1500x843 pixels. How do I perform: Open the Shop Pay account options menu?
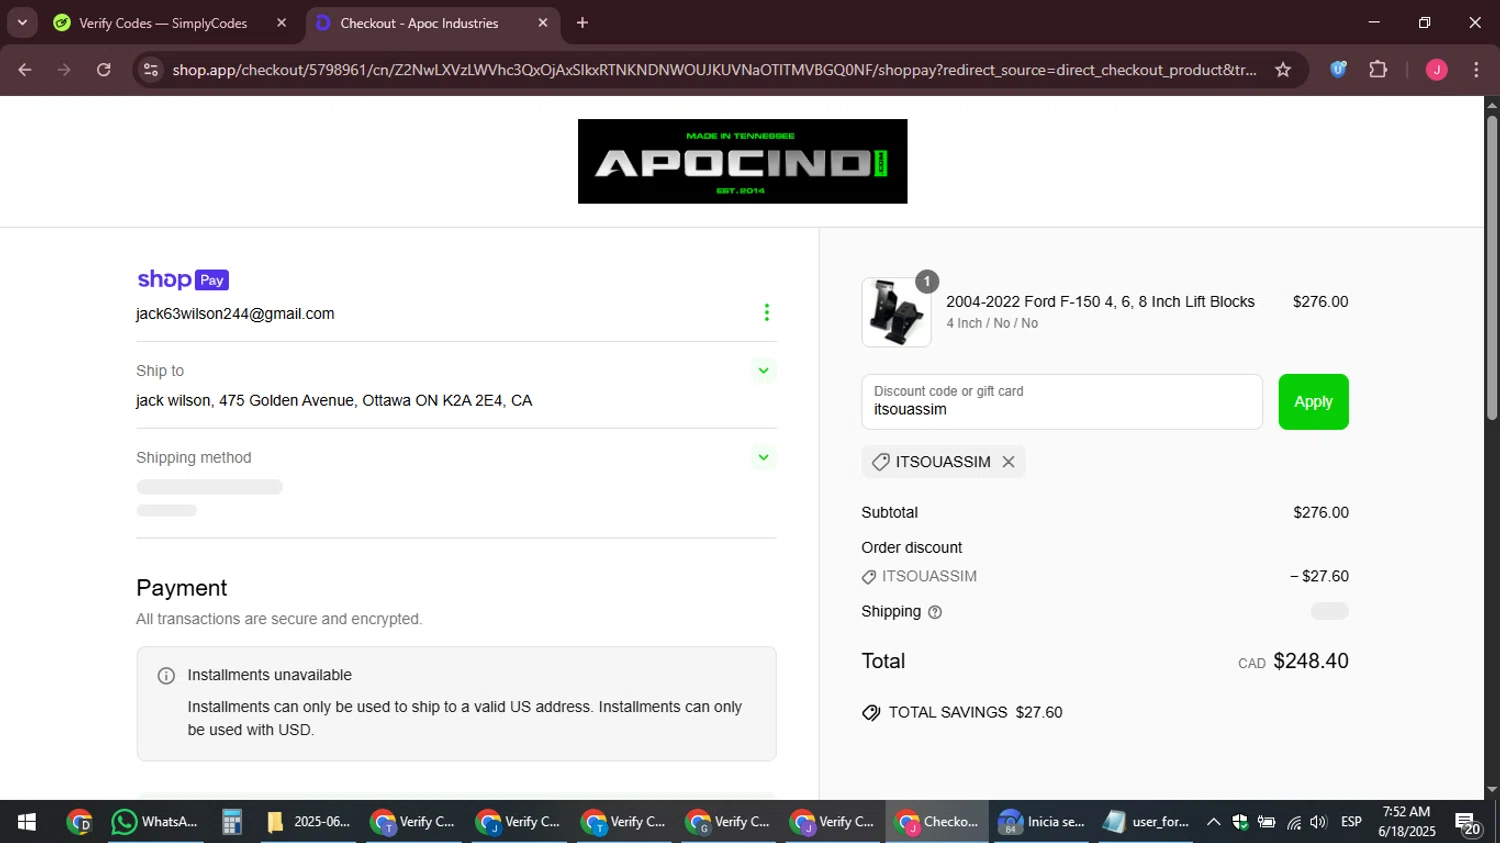pyautogui.click(x=766, y=313)
